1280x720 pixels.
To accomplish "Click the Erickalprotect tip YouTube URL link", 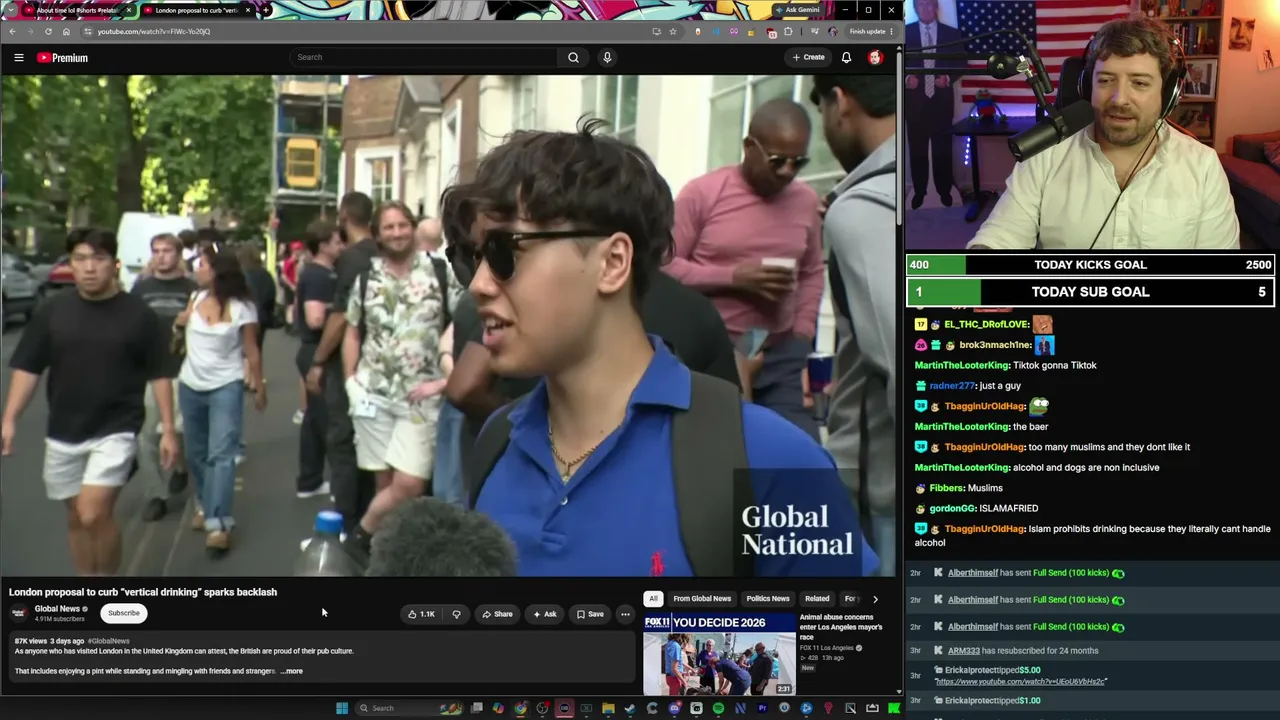I will click(x=1020, y=682).
